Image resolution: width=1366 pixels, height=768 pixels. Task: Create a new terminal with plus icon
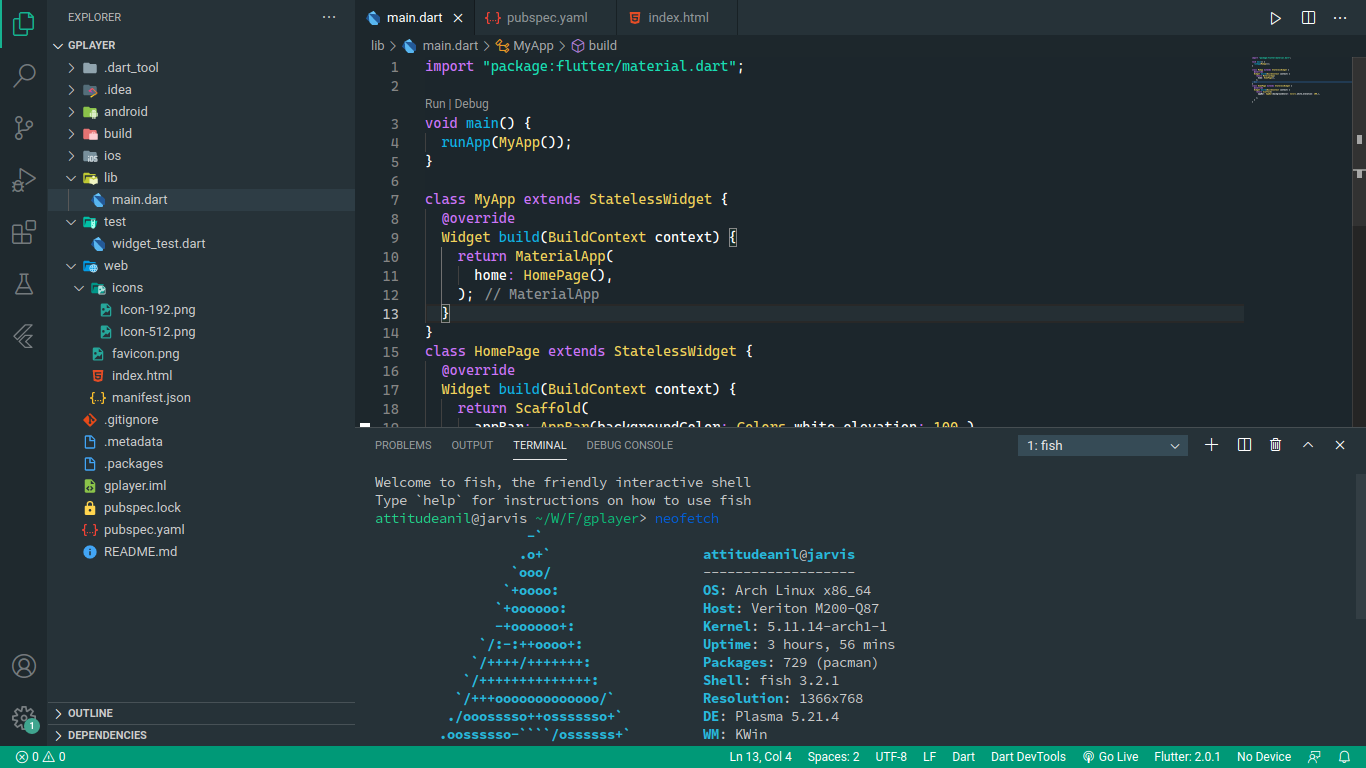click(1212, 445)
